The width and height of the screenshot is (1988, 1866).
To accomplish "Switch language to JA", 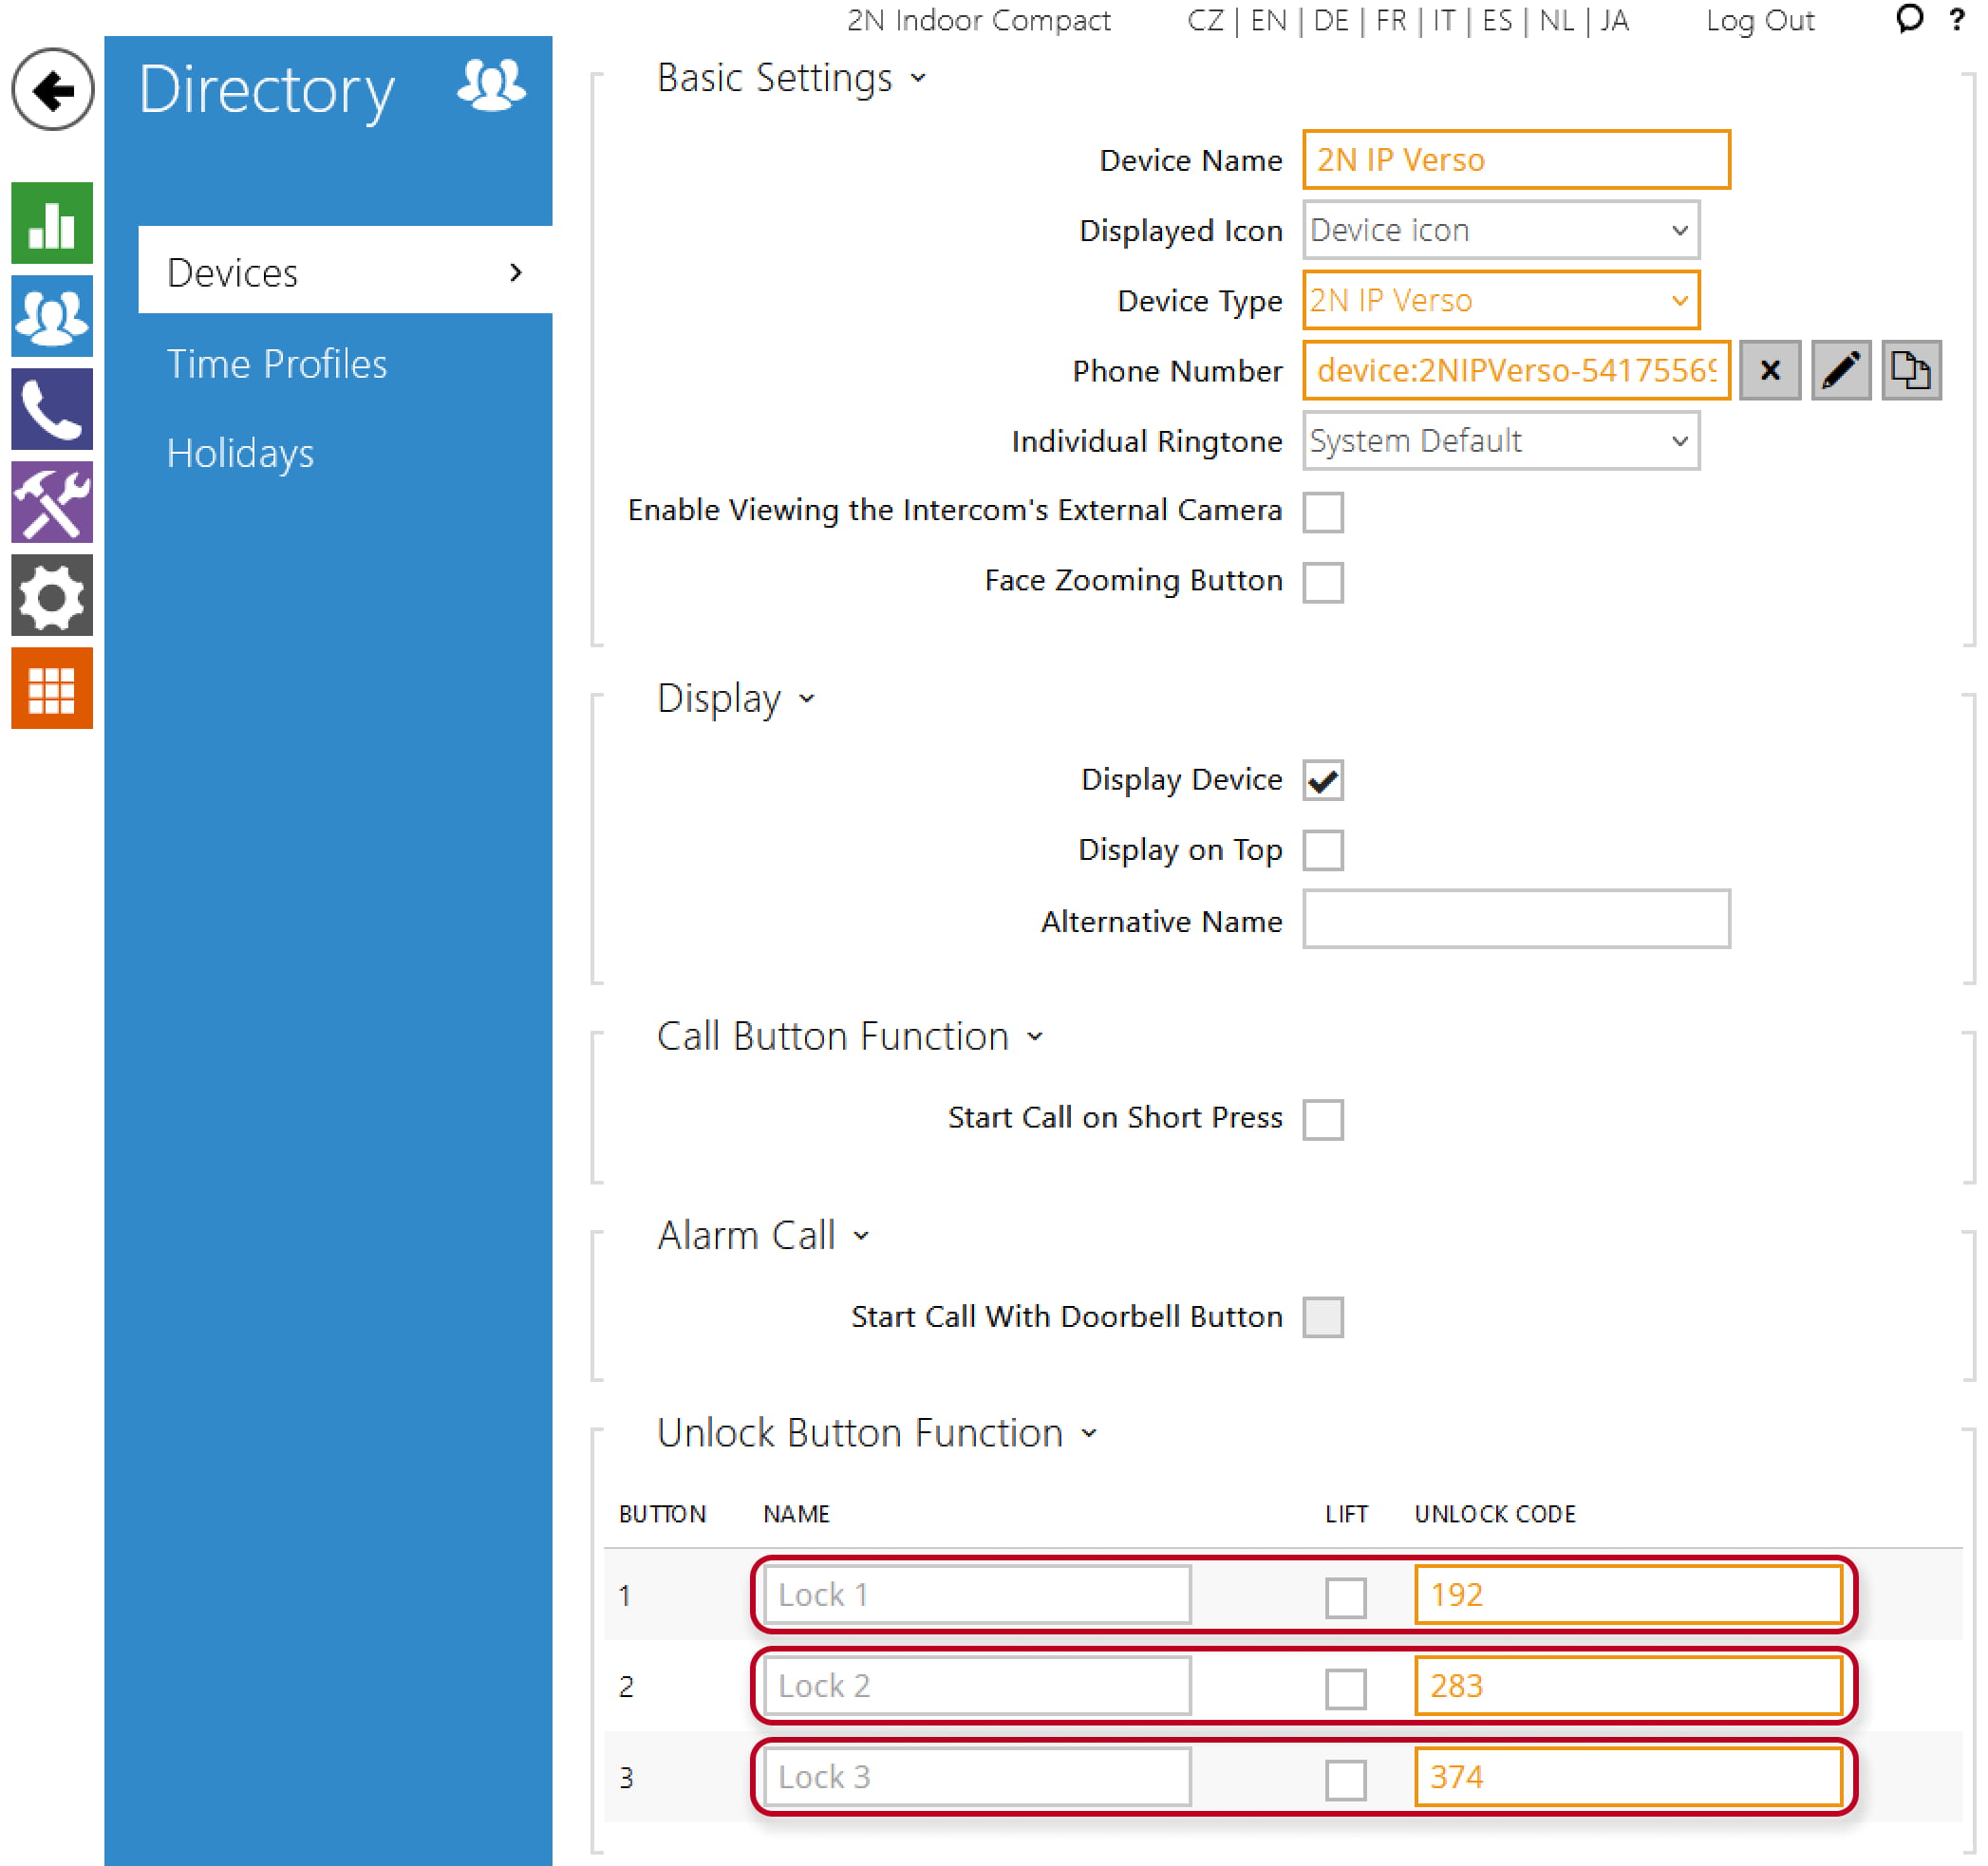I will pos(1615,20).
